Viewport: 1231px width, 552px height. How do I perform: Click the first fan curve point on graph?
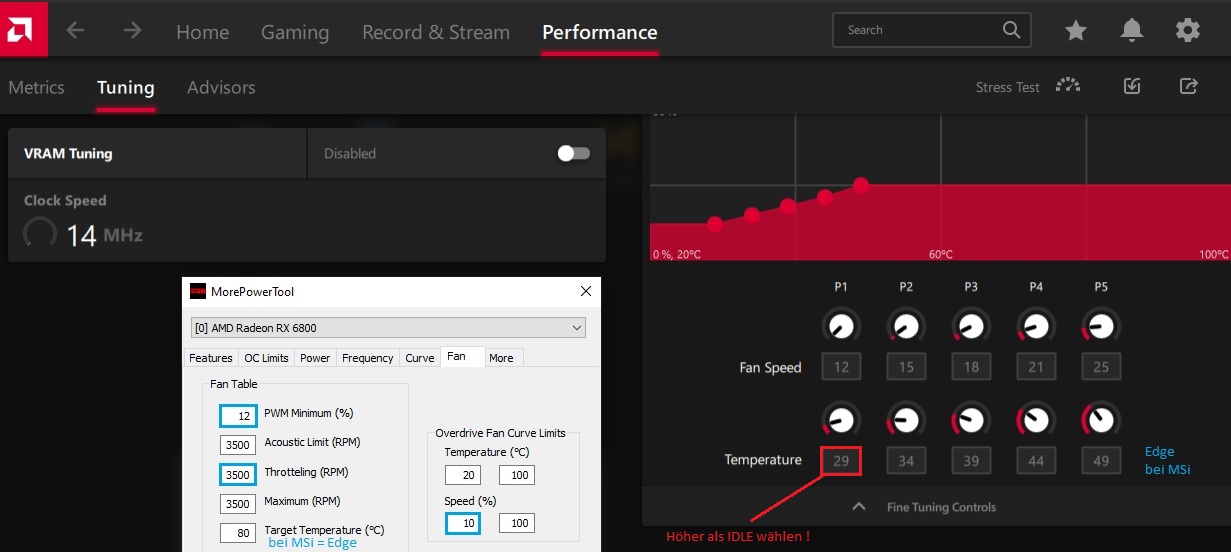(x=715, y=223)
